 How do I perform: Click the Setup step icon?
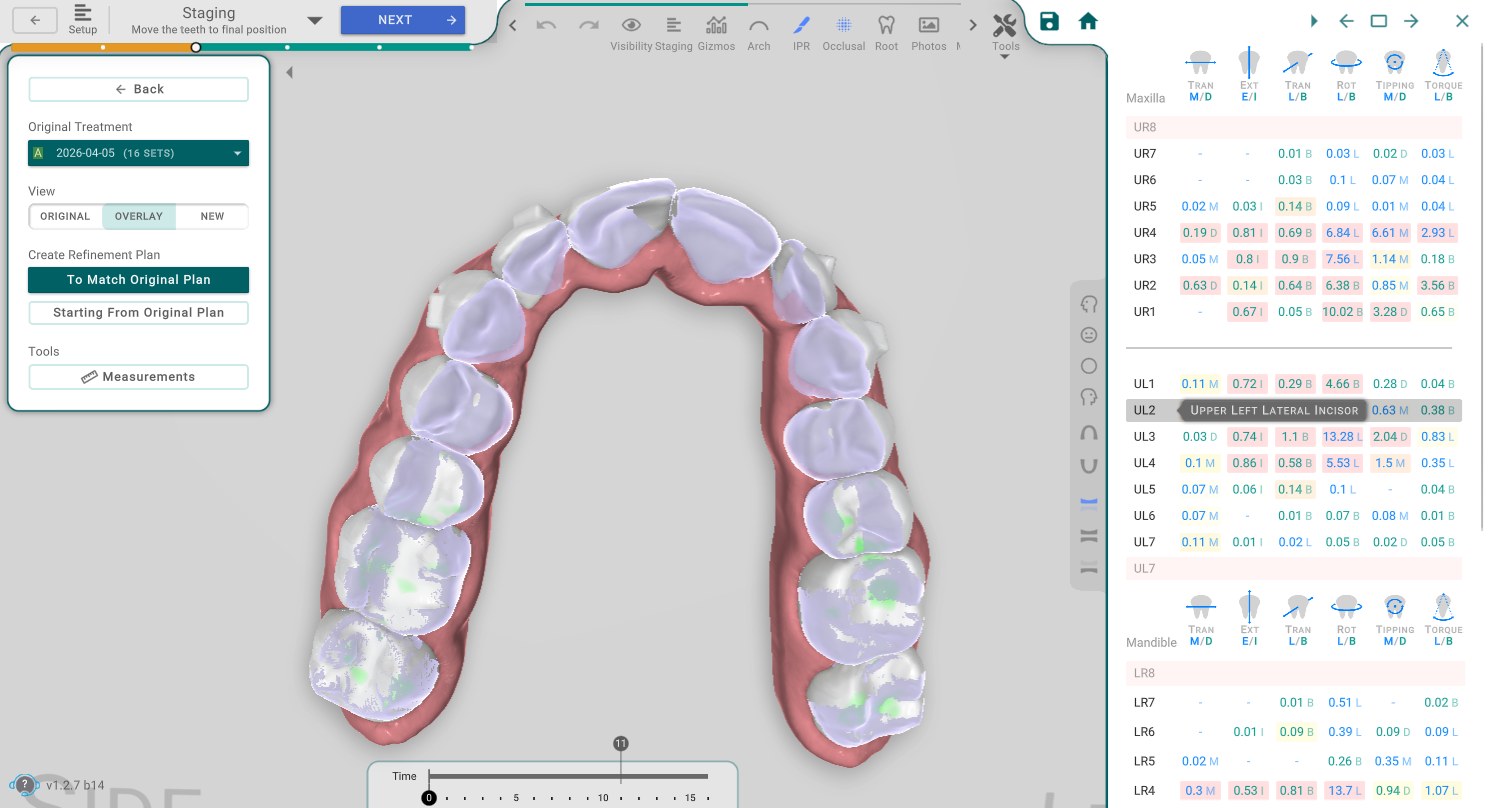(83, 19)
